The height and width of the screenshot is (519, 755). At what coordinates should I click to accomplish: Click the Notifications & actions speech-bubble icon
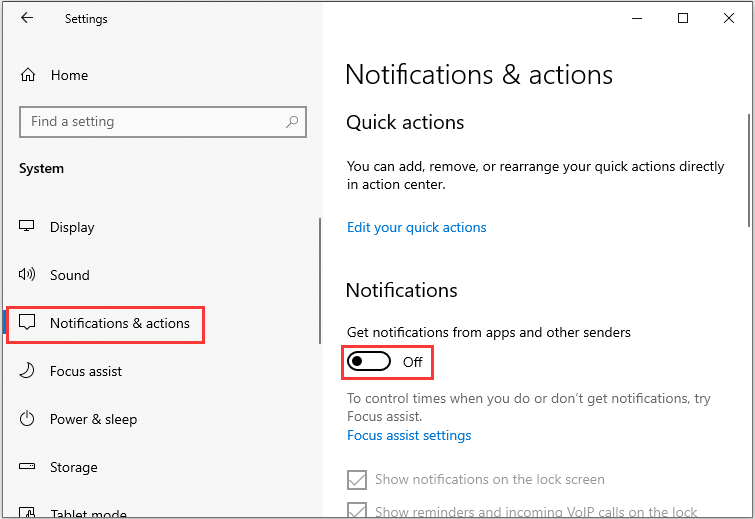pyautogui.click(x=27, y=323)
